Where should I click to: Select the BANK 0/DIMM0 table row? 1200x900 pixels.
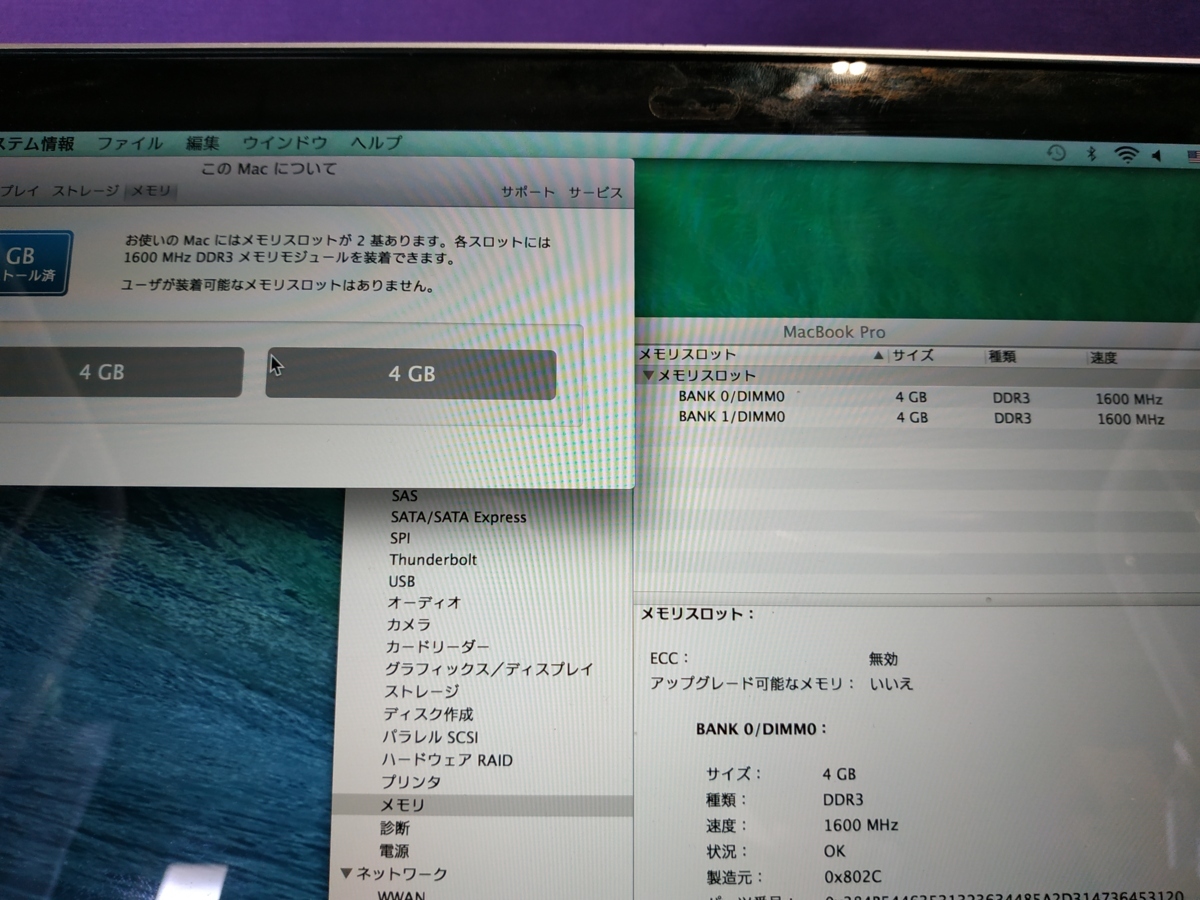tap(917, 397)
